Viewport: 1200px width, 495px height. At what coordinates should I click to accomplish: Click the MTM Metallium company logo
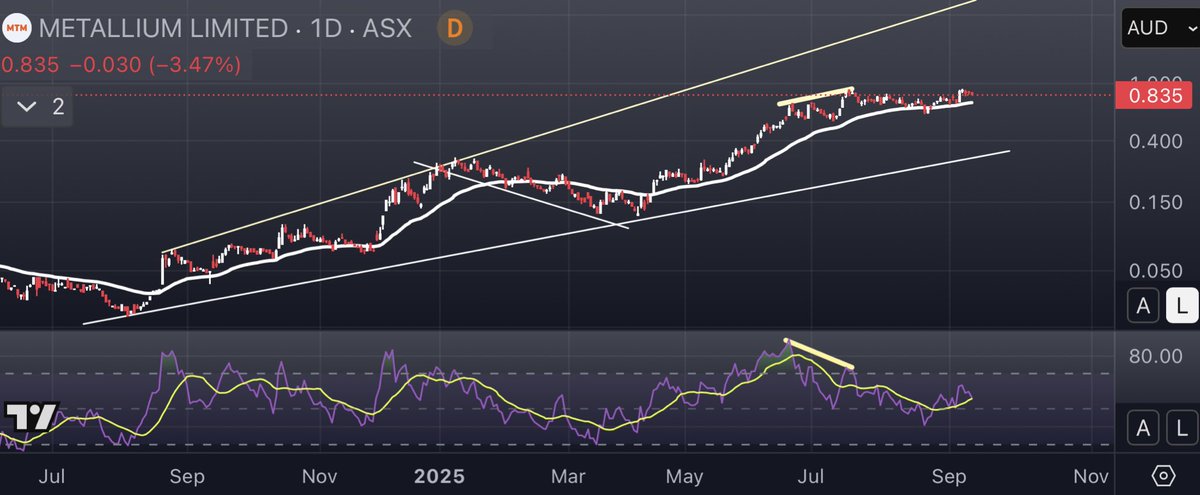[x=17, y=28]
